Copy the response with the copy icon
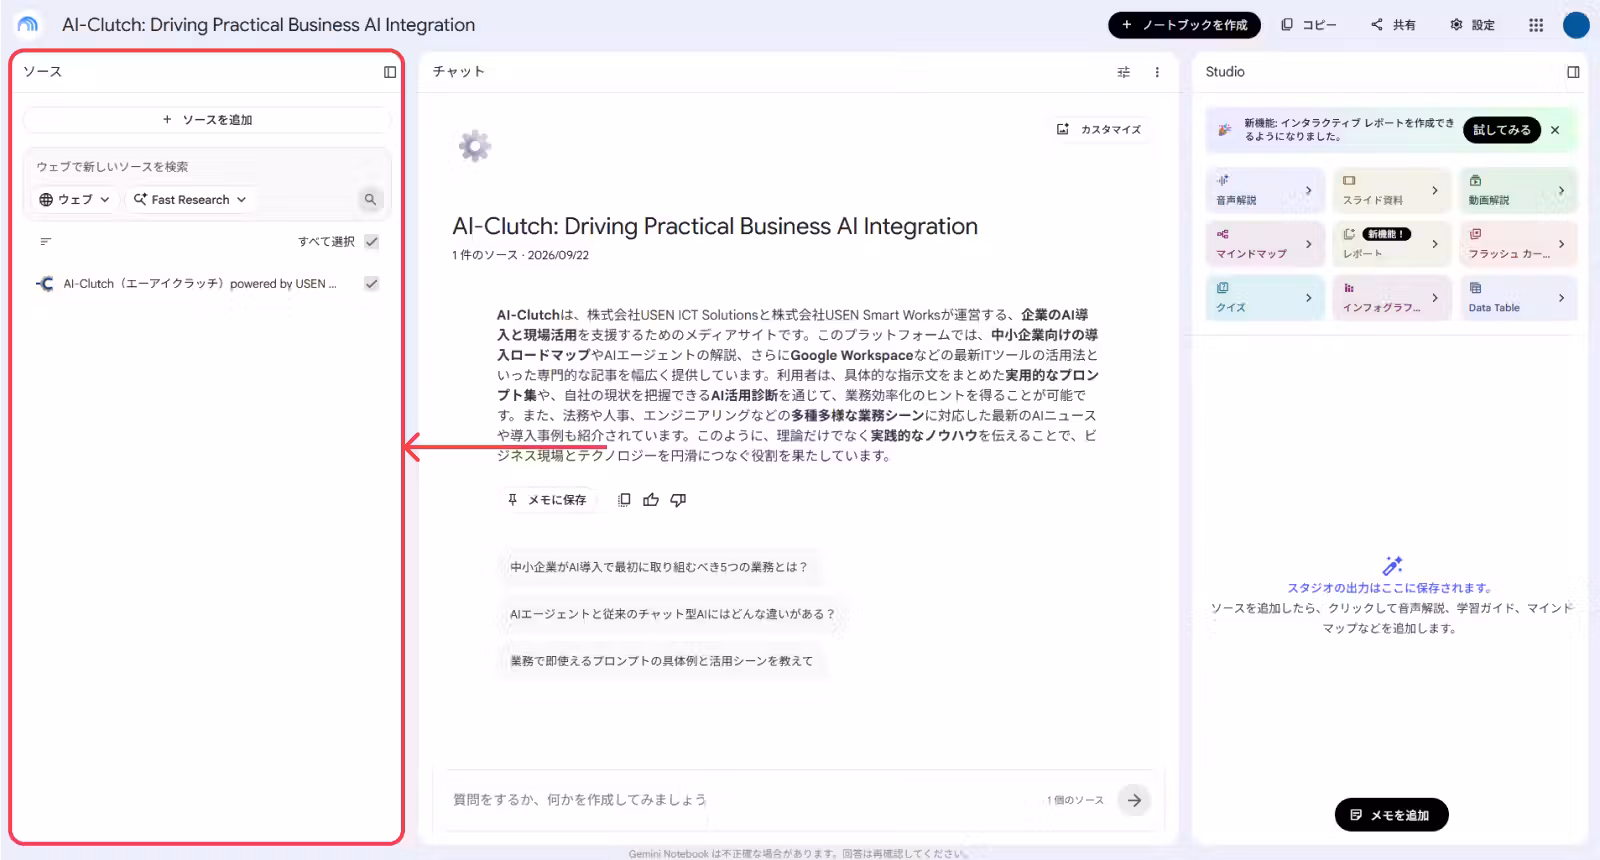This screenshot has width=1600, height=860. [x=624, y=500]
